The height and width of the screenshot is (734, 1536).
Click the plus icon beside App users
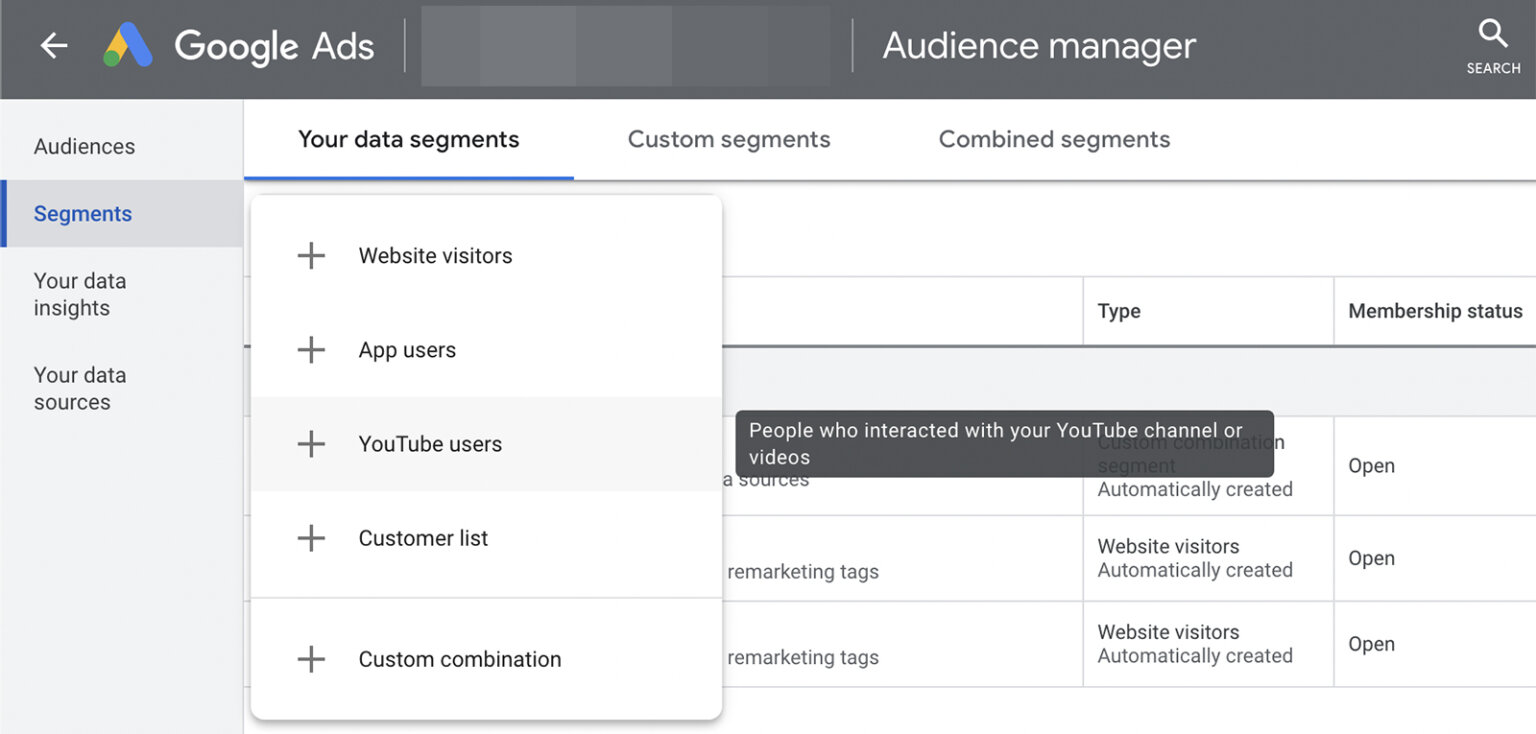[x=311, y=349]
